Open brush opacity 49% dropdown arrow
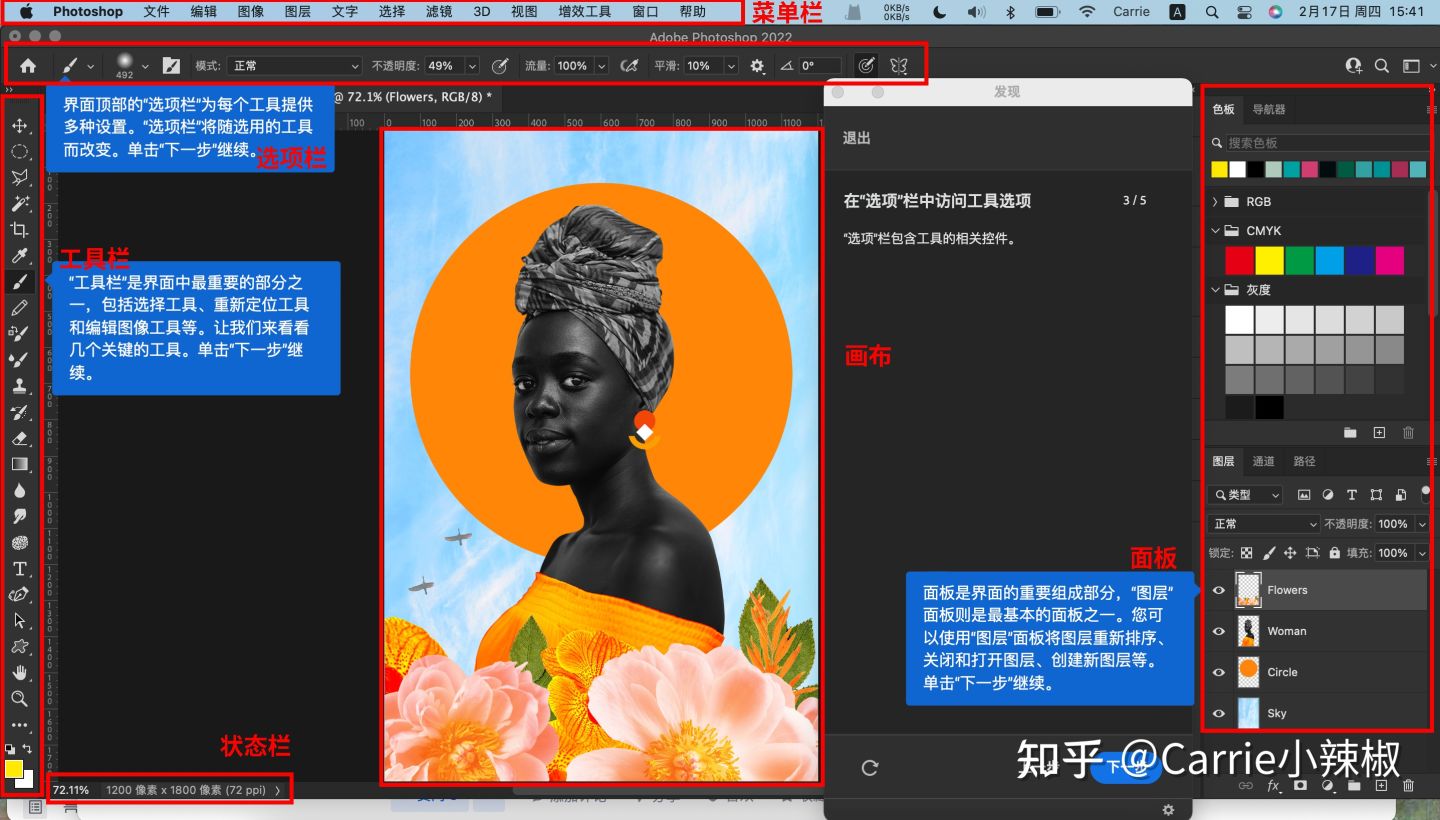Image resolution: width=1440 pixels, height=820 pixels. tap(472, 66)
